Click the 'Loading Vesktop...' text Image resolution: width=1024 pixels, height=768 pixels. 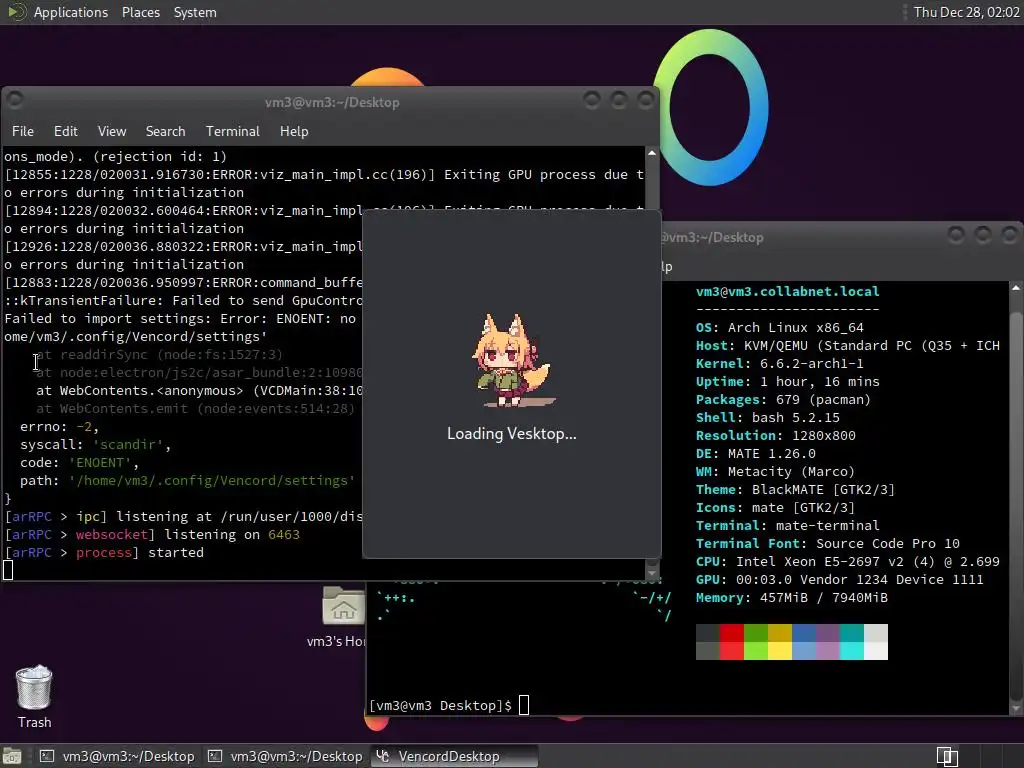(511, 434)
